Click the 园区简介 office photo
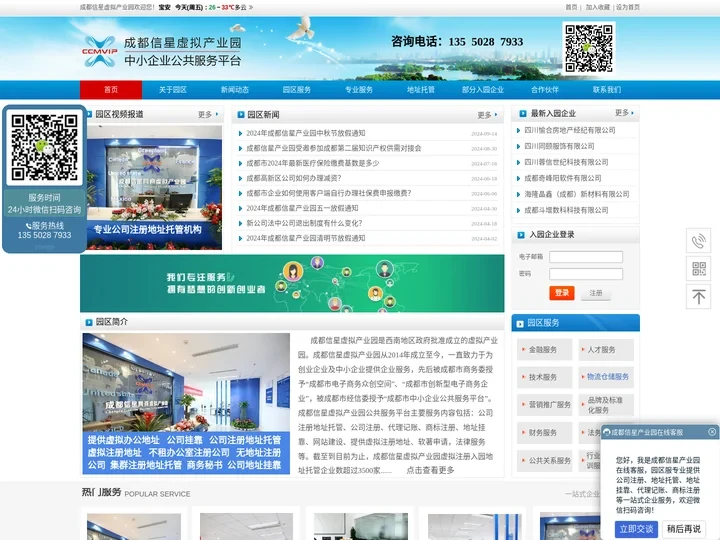720x540 pixels. (186, 404)
